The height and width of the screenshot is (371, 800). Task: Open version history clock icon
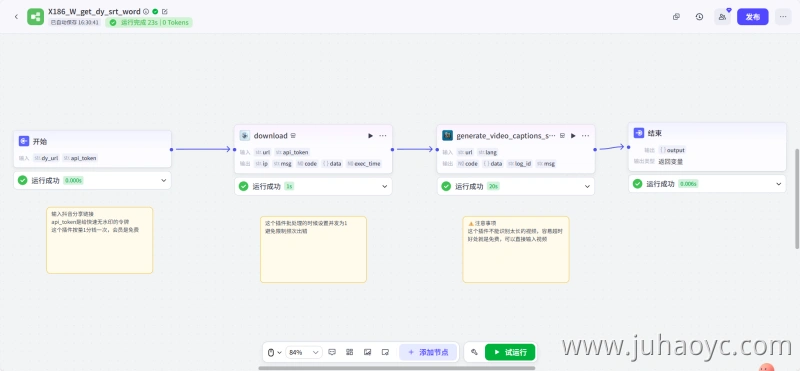[x=699, y=17]
